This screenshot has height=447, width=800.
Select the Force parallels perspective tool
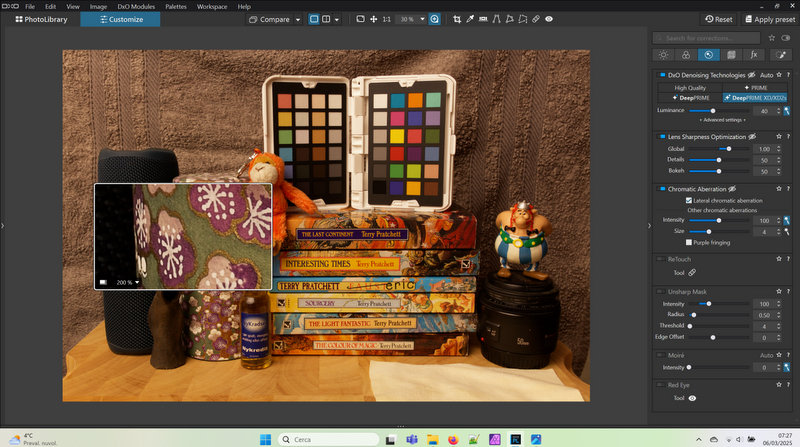pos(496,19)
